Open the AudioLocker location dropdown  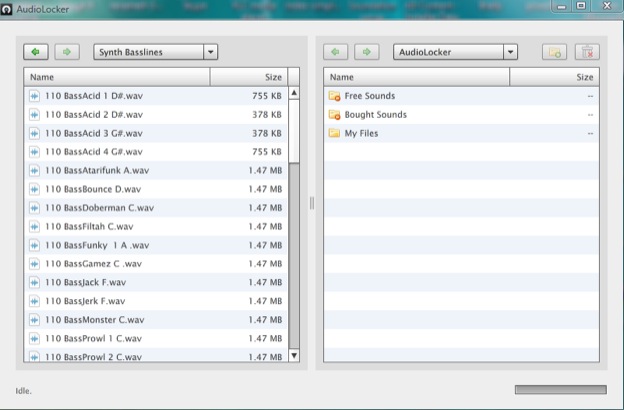click(455, 52)
